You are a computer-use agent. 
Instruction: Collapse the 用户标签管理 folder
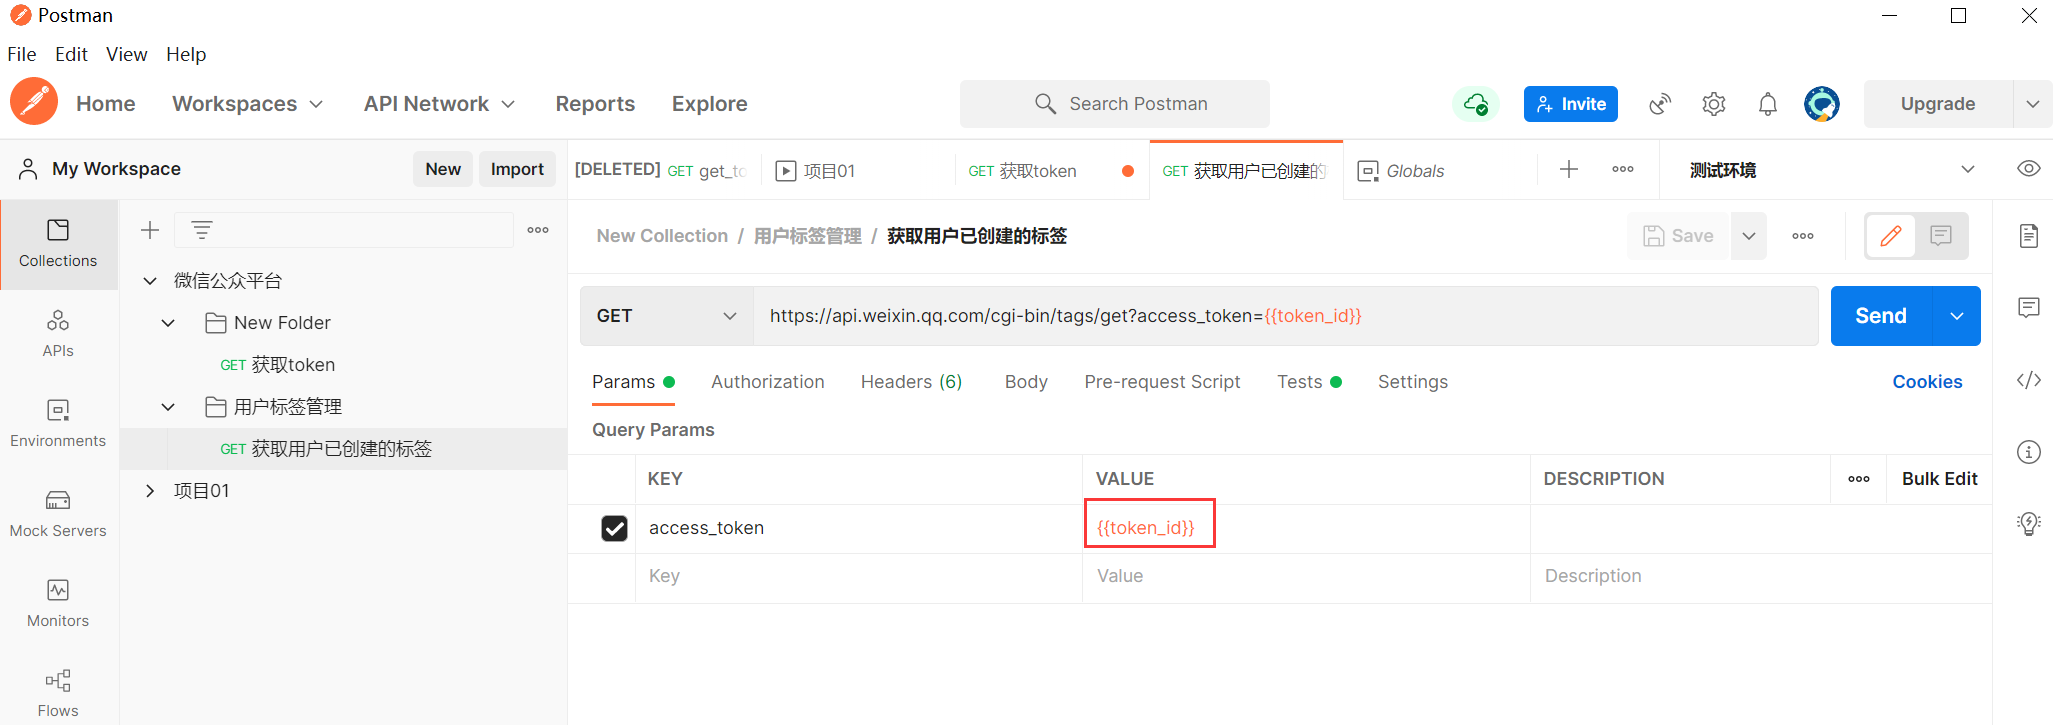168,407
